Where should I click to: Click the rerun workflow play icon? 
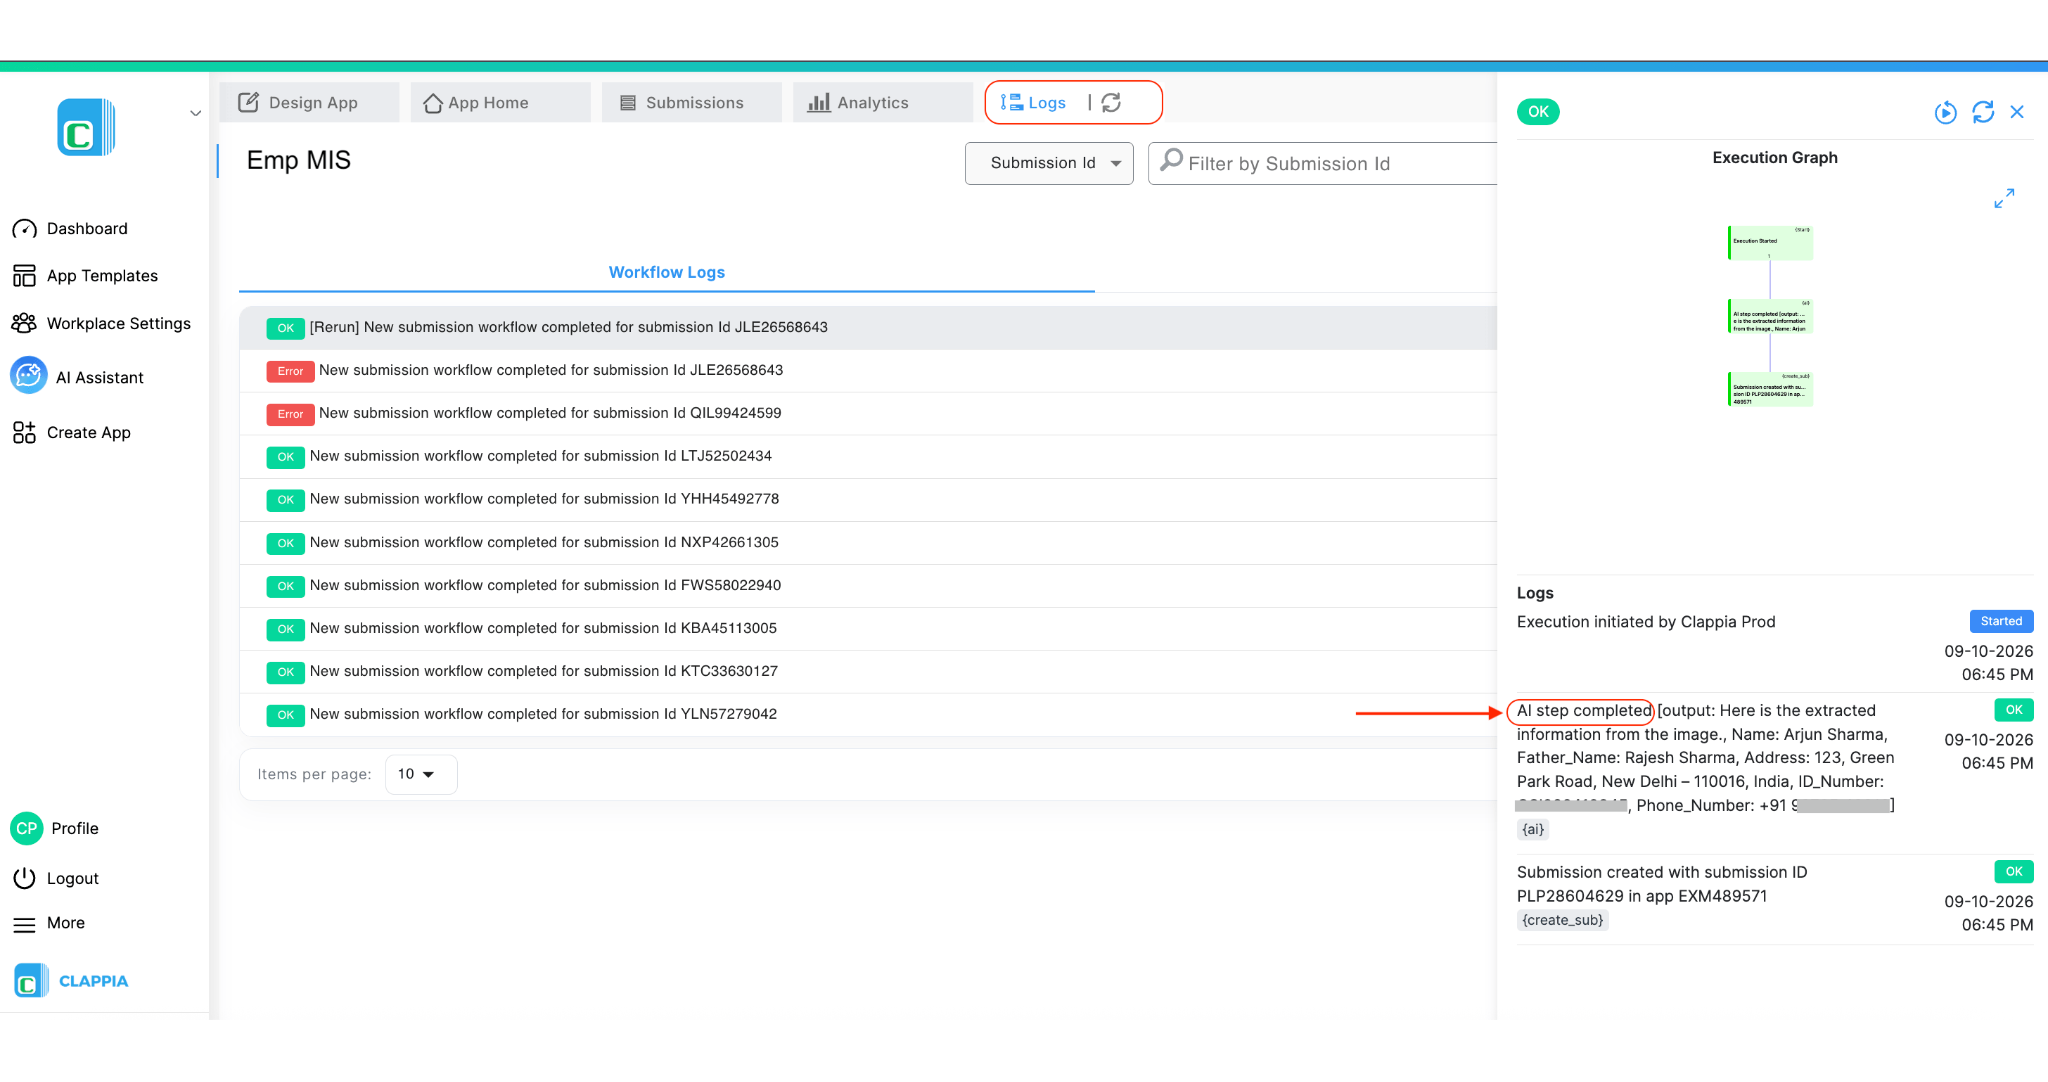(1945, 113)
